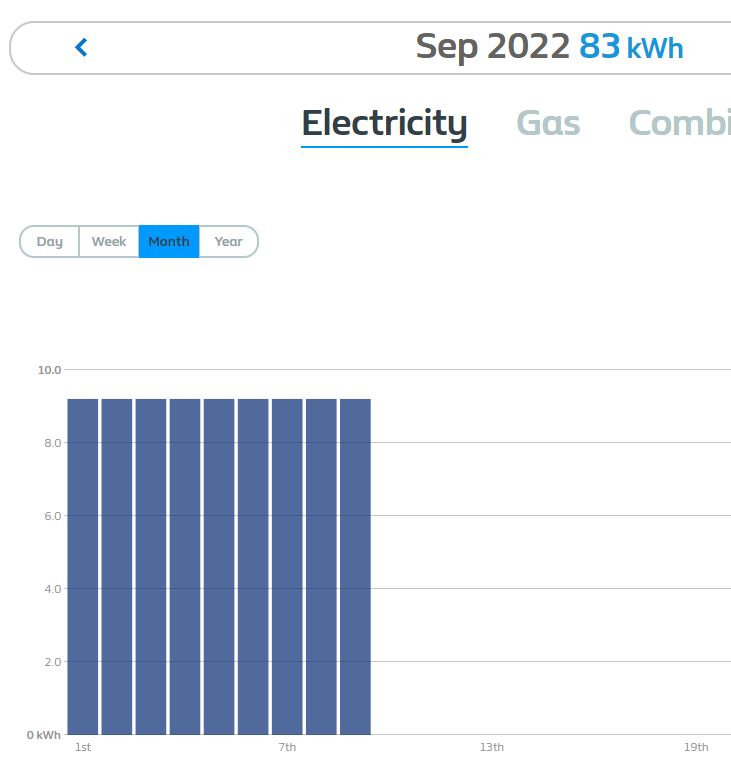Click the 10.0 label on the y-axis
Viewport: 731px width, 771px height.
[50, 370]
